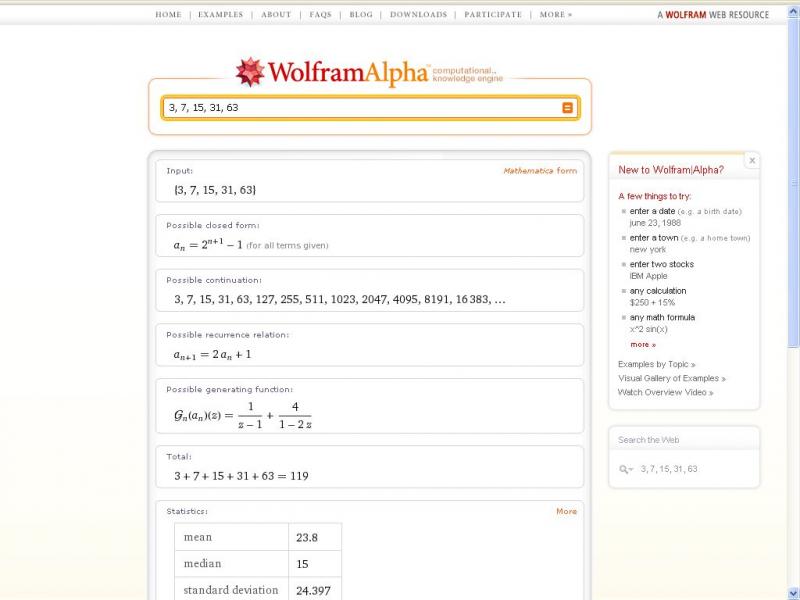Viewport: 800px width, 600px height.
Task: Click the red more » link in the sidebar
Action: [x=643, y=345]
